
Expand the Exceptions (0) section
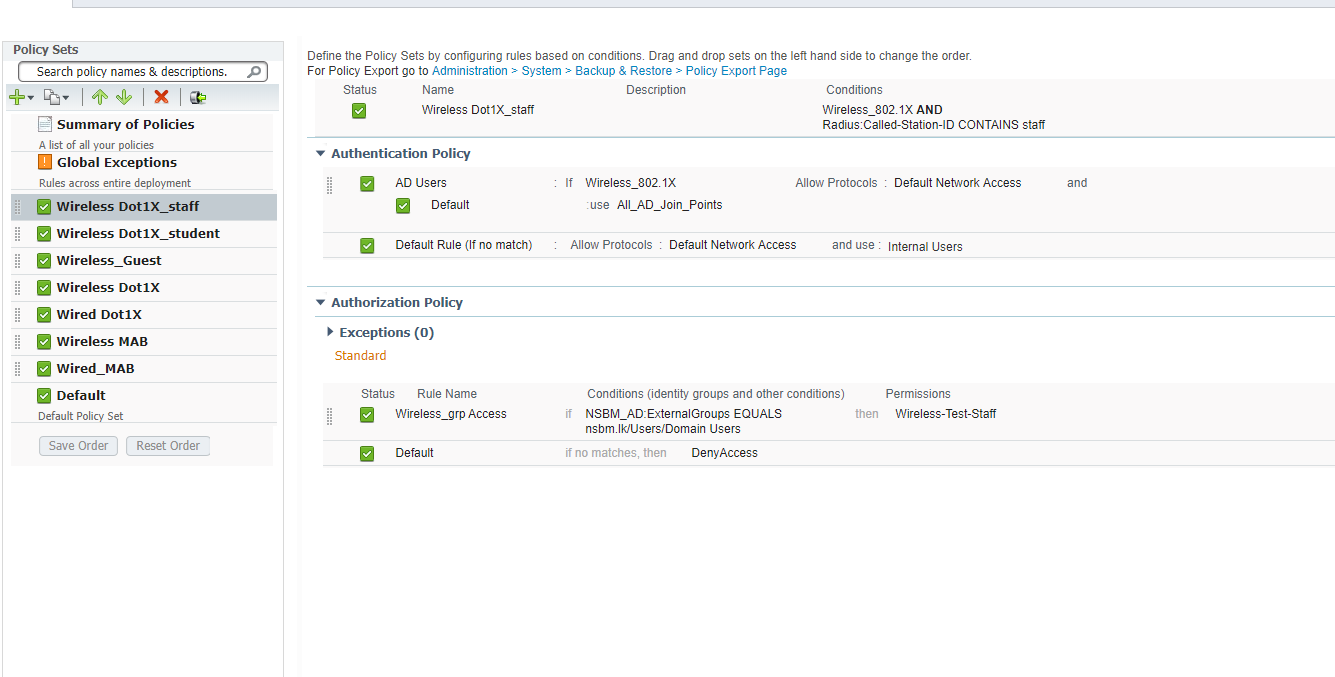point(331,331)
